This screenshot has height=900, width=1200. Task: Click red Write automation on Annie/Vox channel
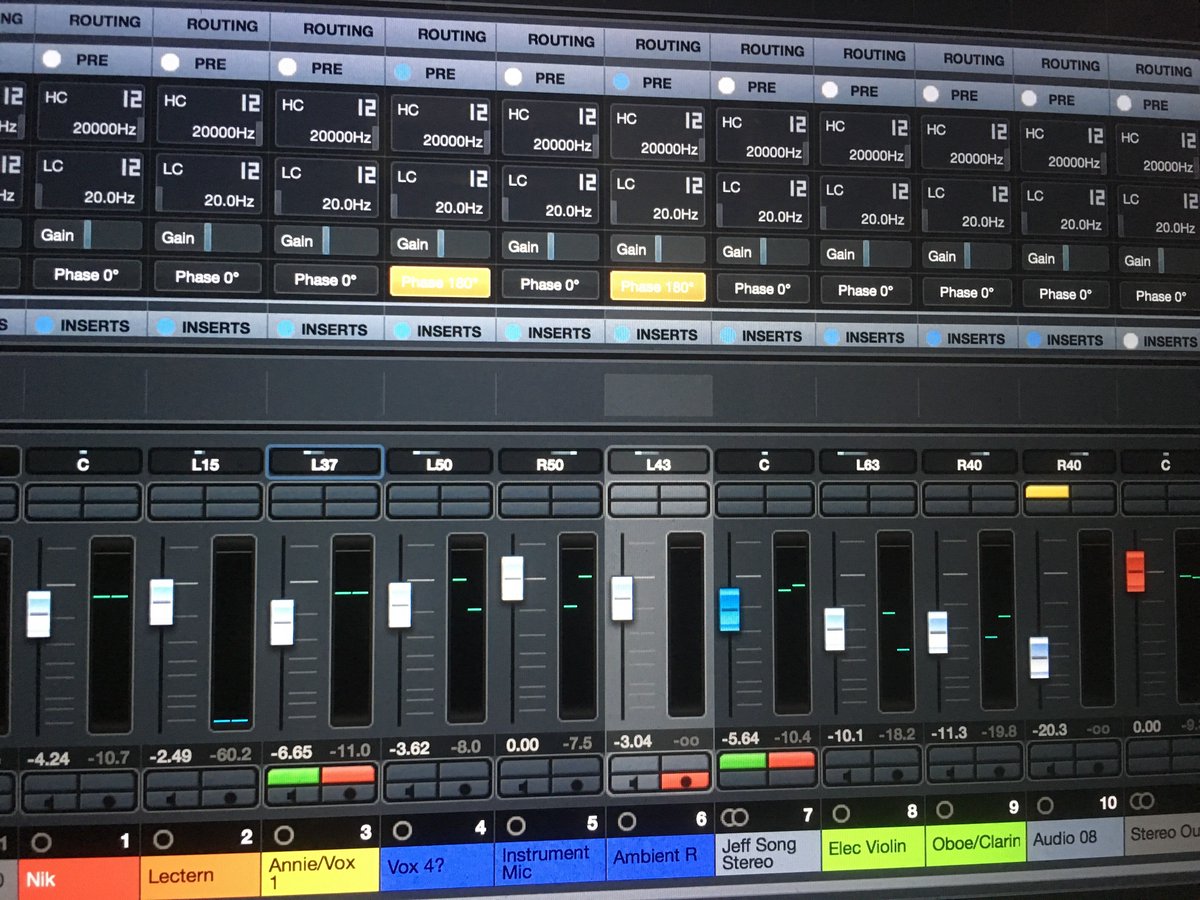(x=348, y=774)
